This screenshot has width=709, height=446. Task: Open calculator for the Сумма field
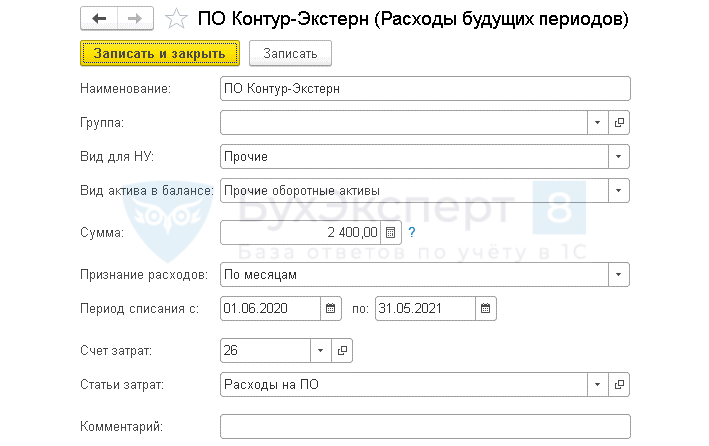(391, 232)
